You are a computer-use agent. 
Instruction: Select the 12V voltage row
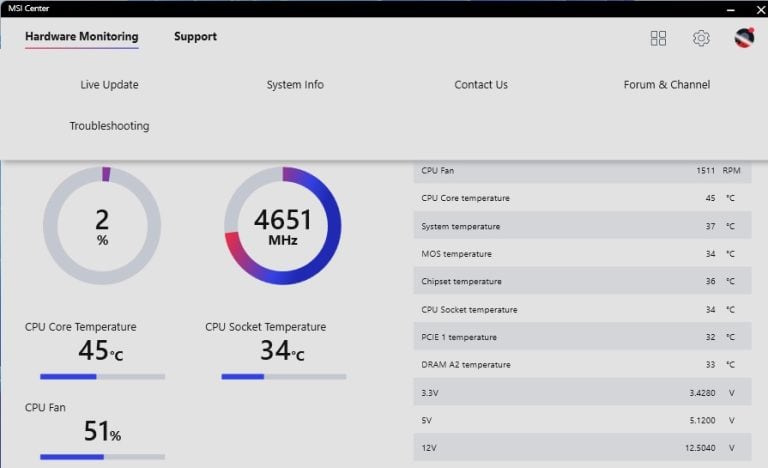pos(582,448)
